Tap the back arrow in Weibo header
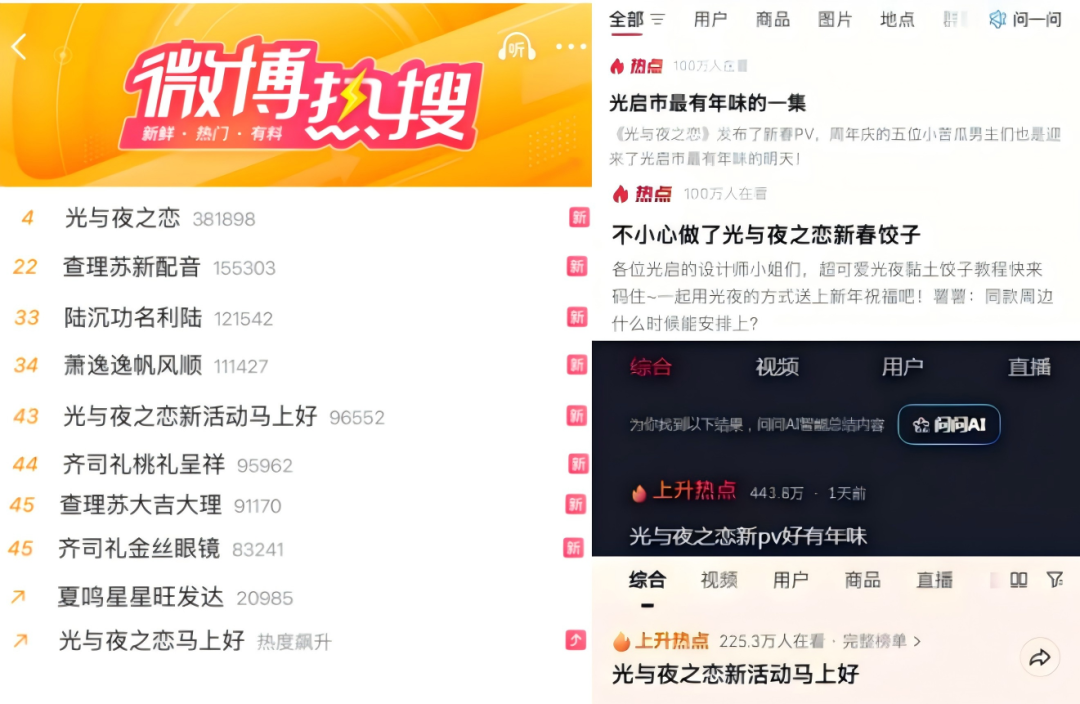 pos(19,47)
